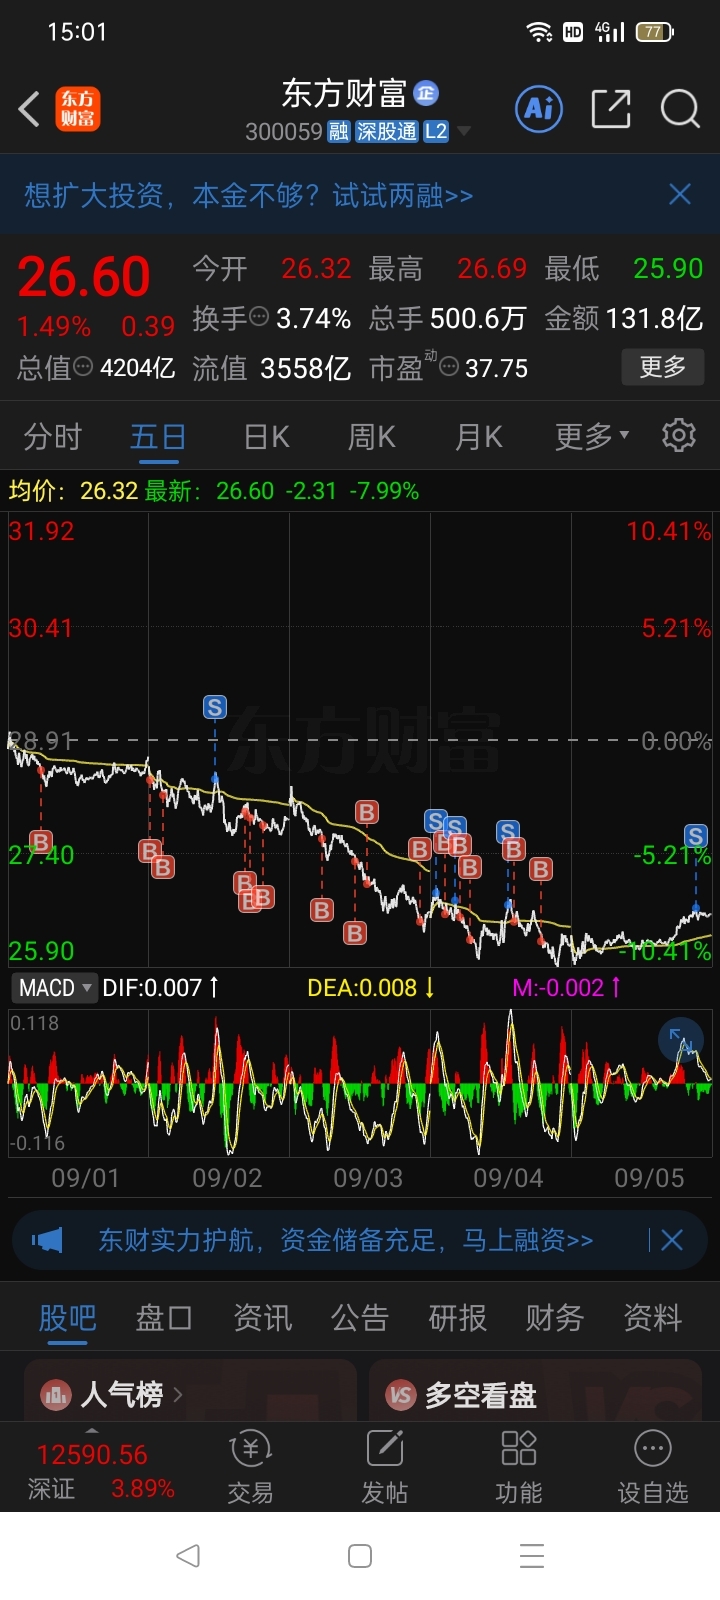Expand the stock code dropdown triangle

point(463,132)
